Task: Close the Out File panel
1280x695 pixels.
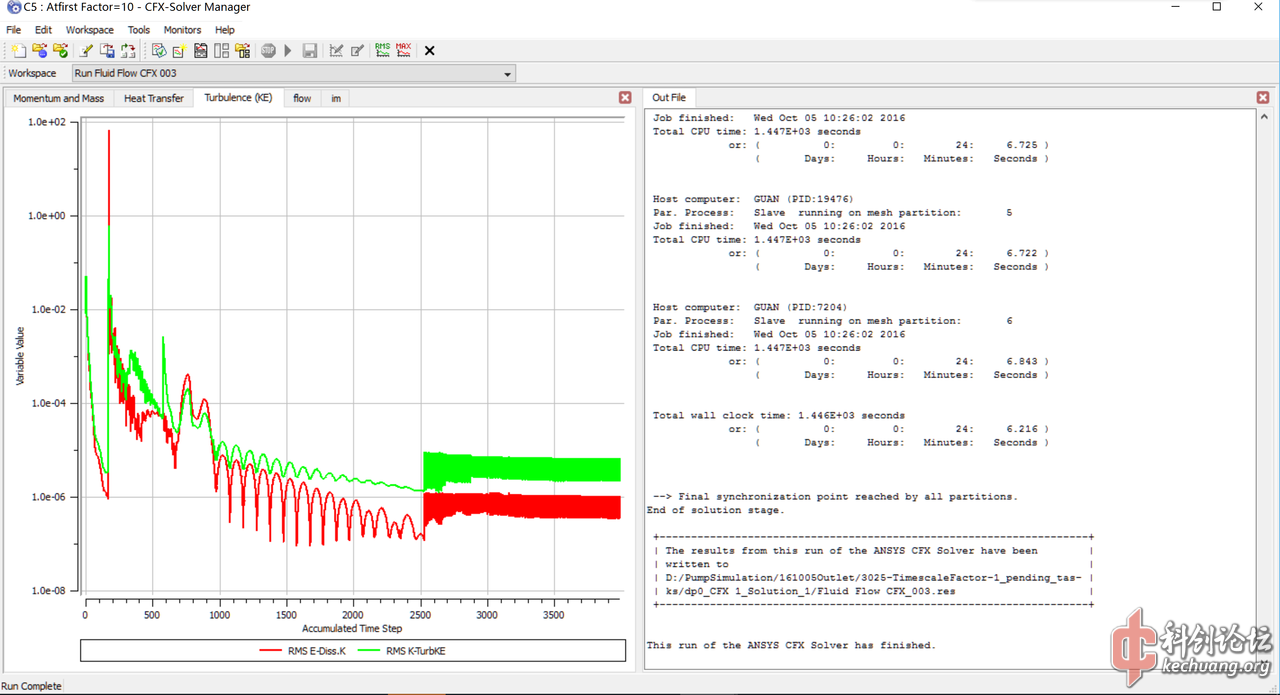Action: [1262, 98]
